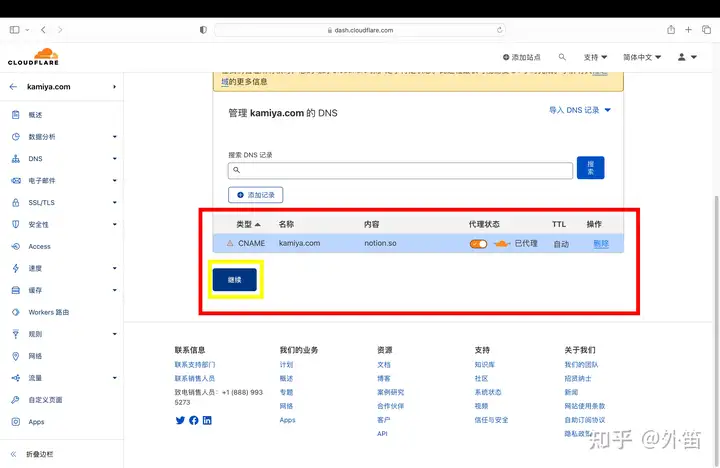Open the SSL/TLS sidebar section
Image resolution: width=720 pixels, height=468 pixels.
pos(41,203)
